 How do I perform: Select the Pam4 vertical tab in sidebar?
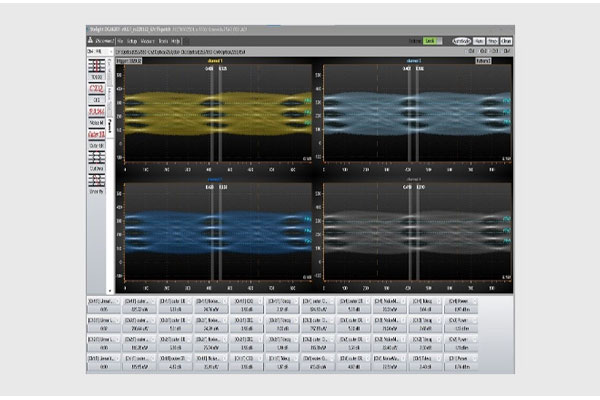point(109,126)
